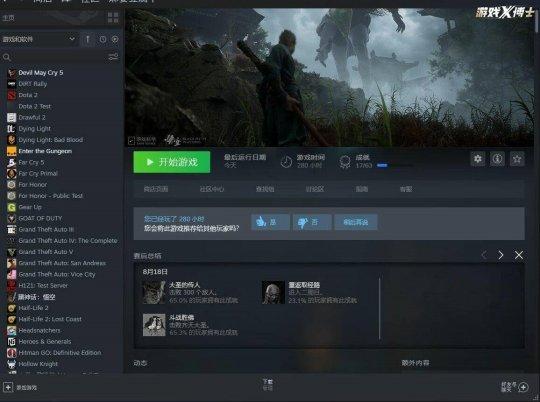Go to next post-game summary arrow
Viewport: 540px width, 402px height.
501,255
